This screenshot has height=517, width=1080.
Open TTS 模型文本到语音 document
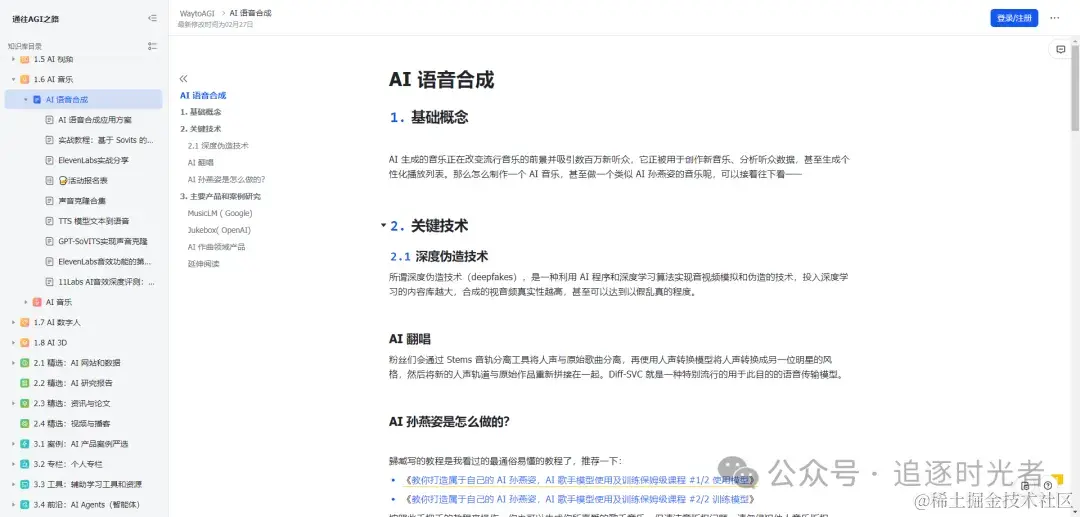tap(94, 221)
